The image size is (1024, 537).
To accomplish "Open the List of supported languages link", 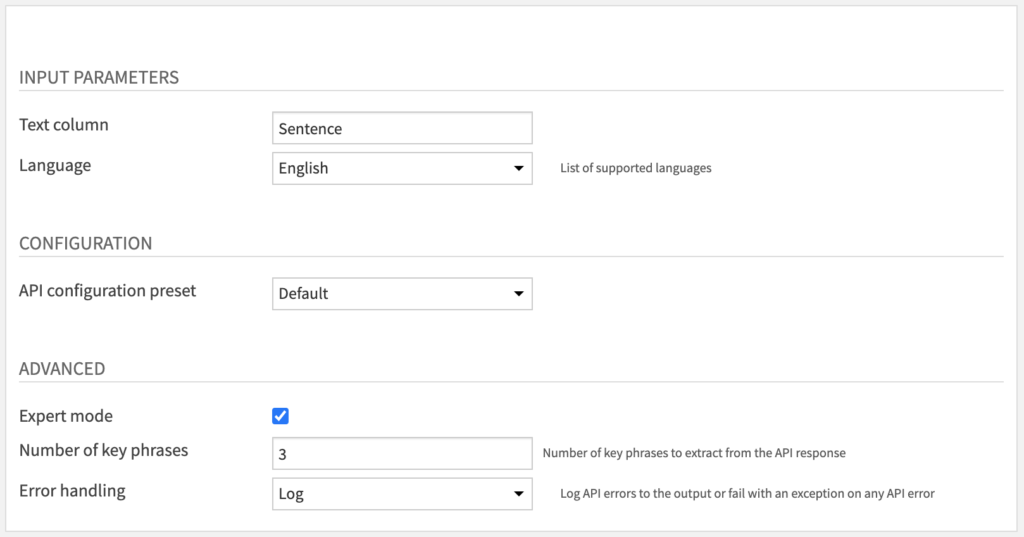I will click(x=635, y=168).
